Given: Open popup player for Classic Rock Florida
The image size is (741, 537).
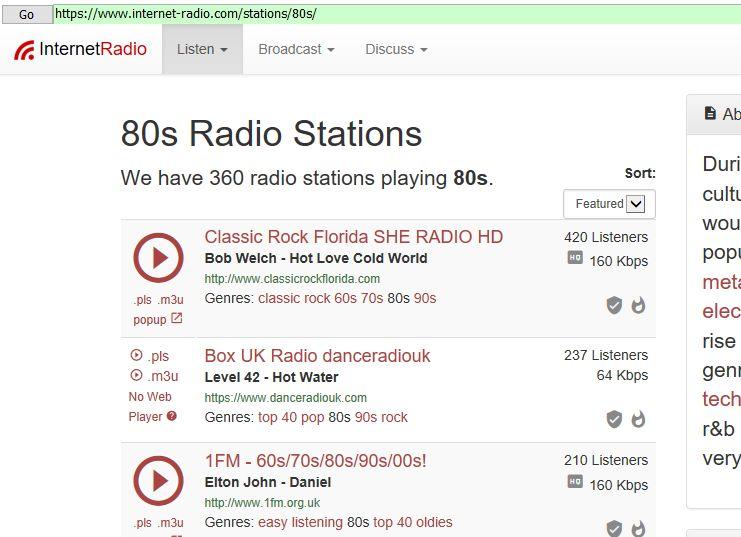Looking at the screenshot, I should click(157, 320).
